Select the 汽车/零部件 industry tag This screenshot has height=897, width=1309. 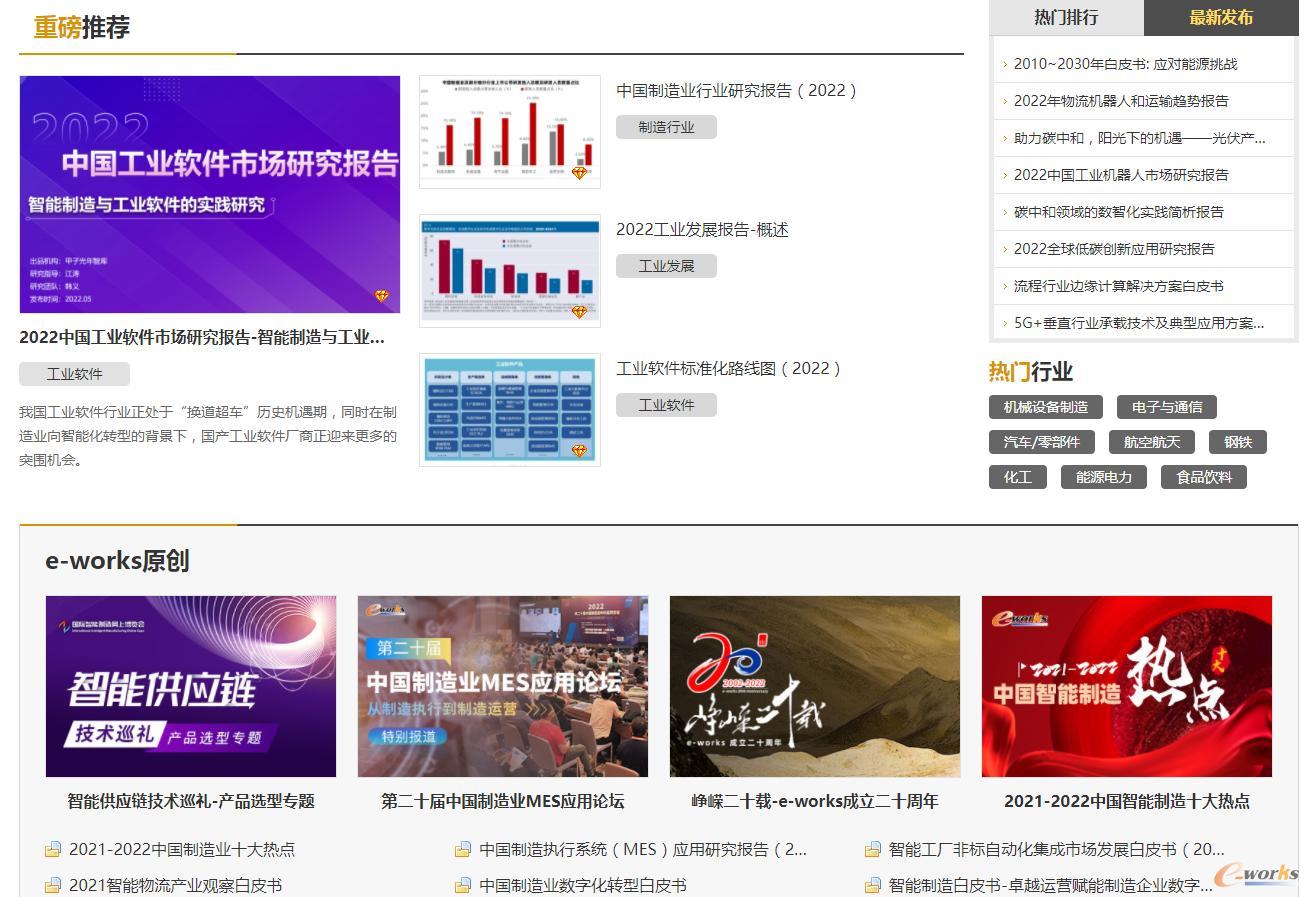click(1042, 442)
